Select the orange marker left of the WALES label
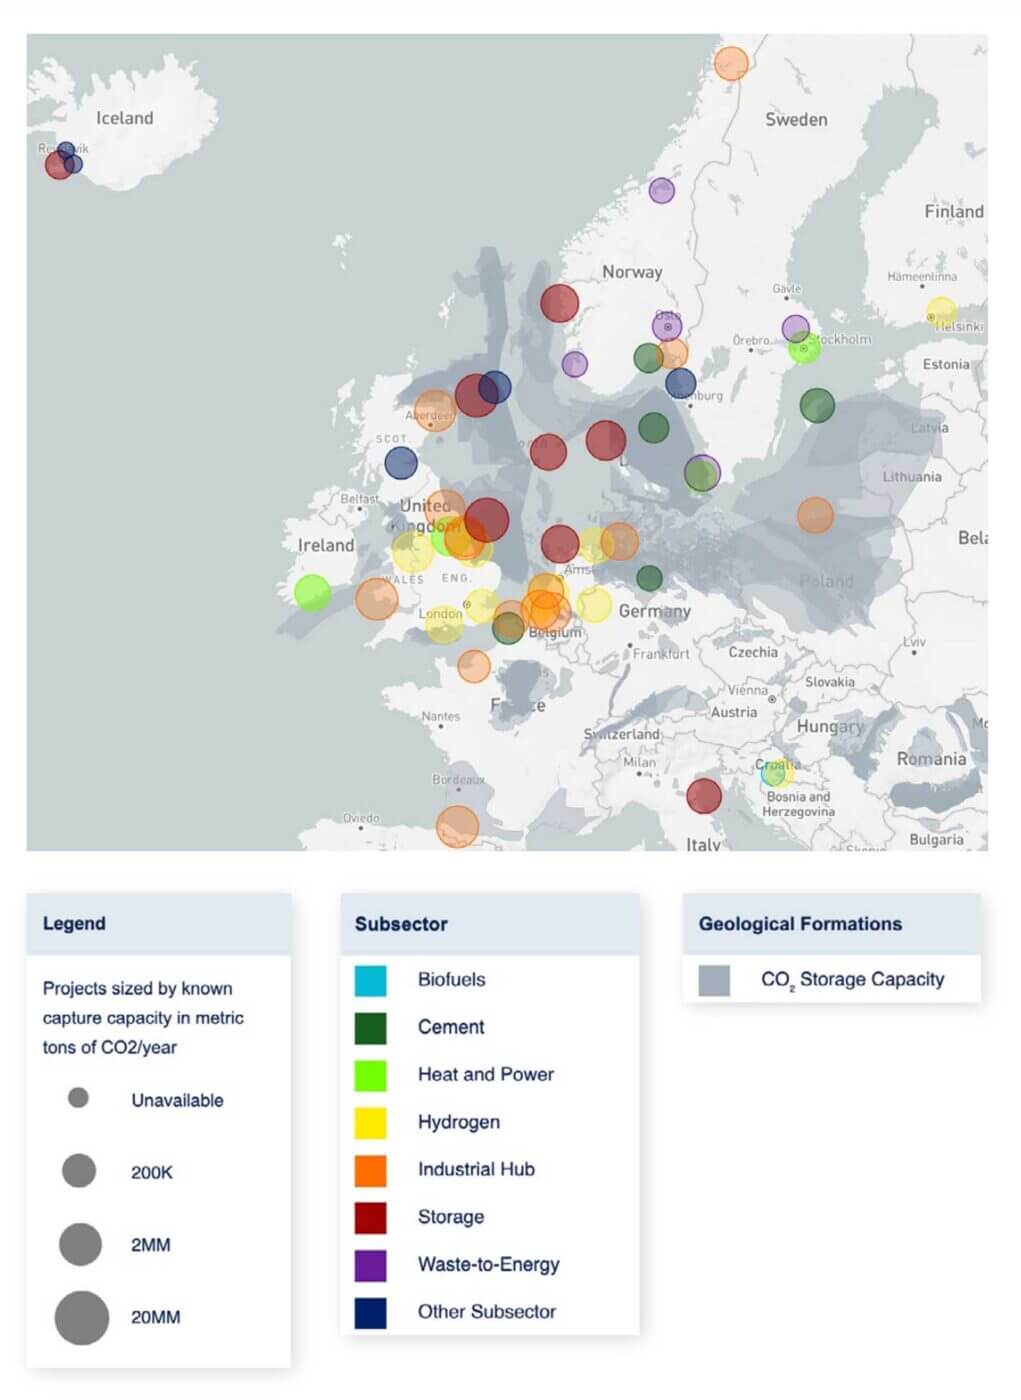Image resolution: width=1021 pixels, height=1400 pixels. pyautogui.click(x=377, y=599)
